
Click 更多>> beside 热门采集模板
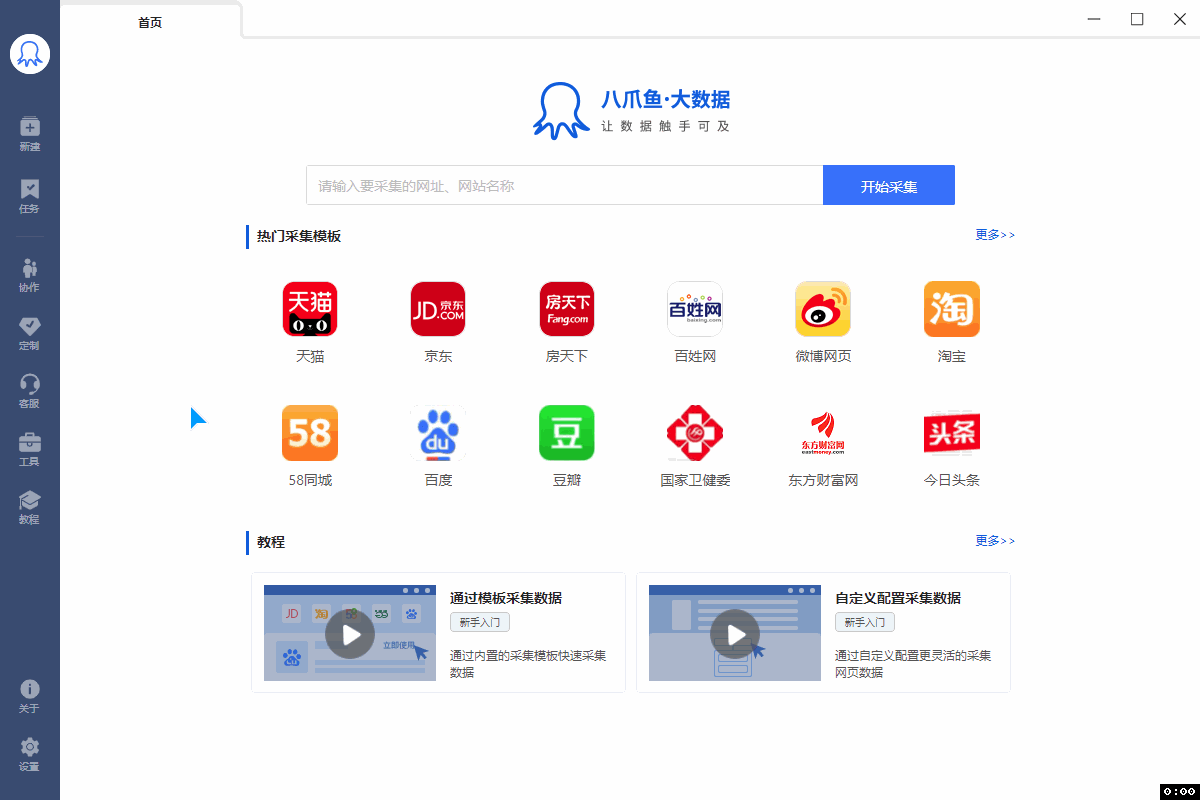[x=995, y=235]
